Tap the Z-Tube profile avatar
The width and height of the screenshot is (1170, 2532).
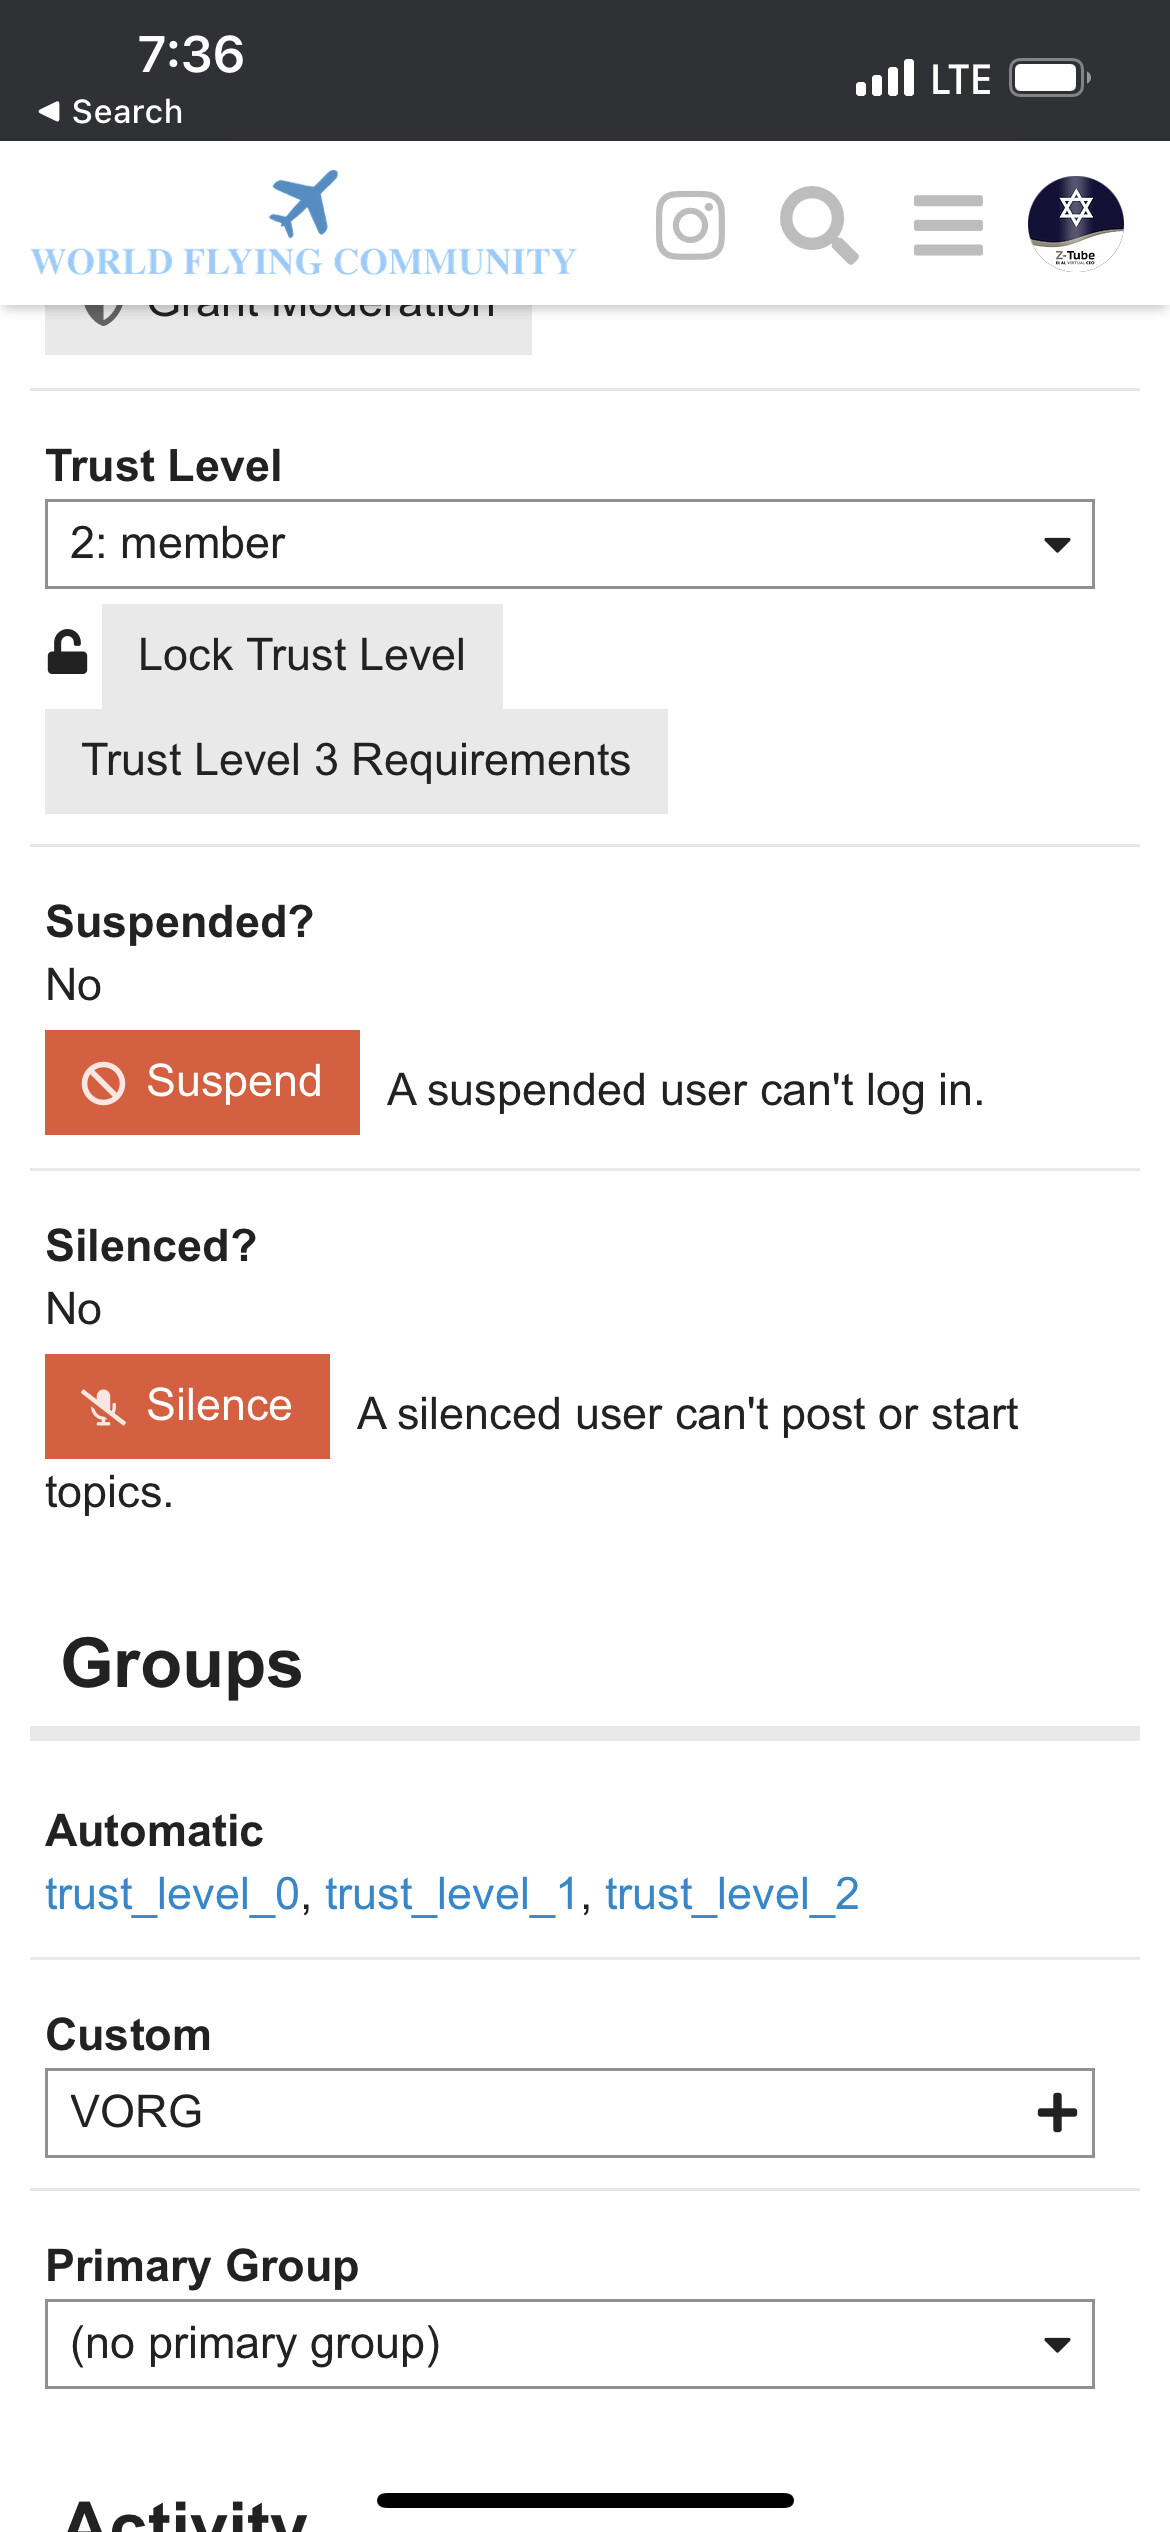[x=1076, y=224]
